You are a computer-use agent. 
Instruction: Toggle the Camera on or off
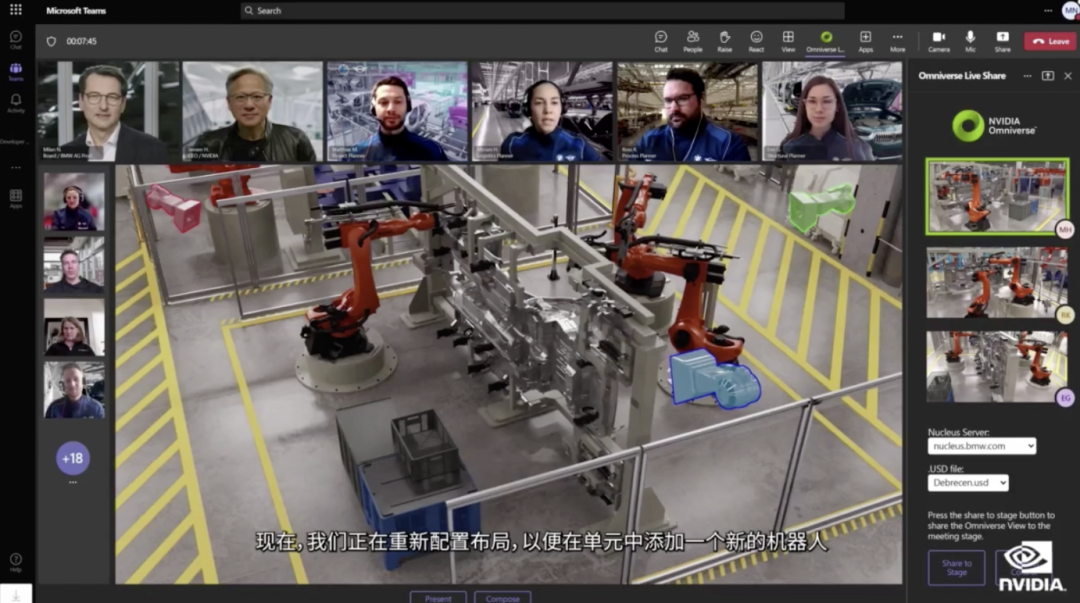point(938,40)
